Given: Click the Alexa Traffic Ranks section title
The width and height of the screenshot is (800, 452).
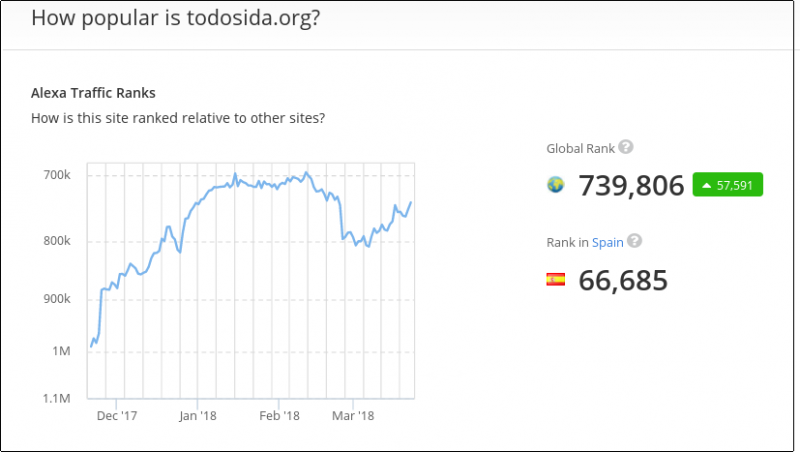Looking at the screenshot, I should [x=93, y=94].
